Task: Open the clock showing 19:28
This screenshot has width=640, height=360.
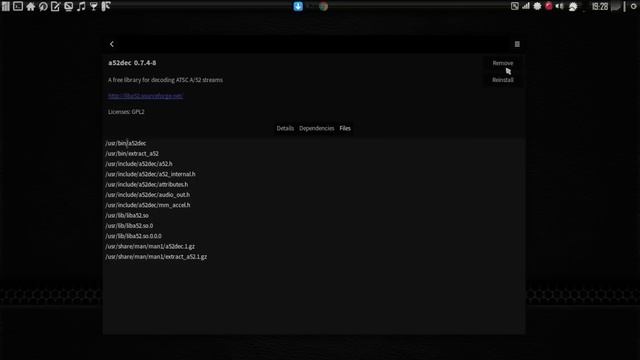Action: (600, 7)
